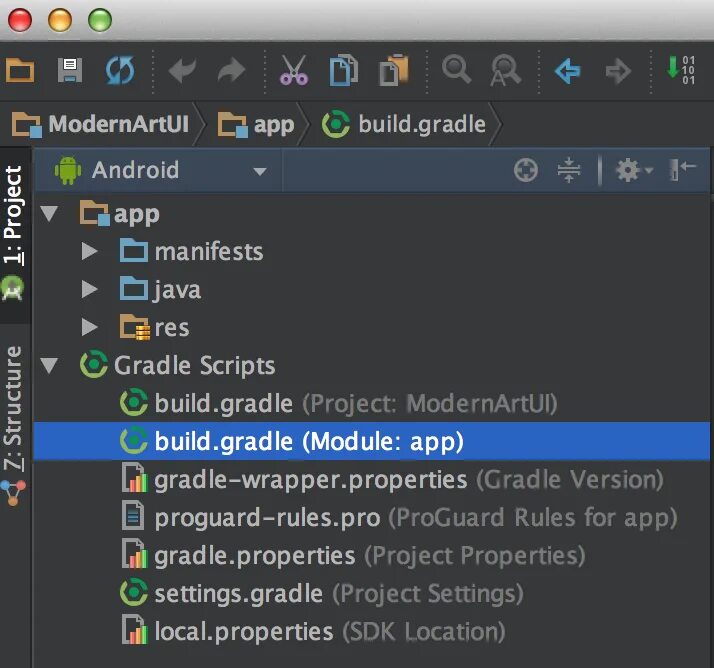Screen dimensions: 714x668
Task: Open project panel gear settings
Action: pos(634,170)
